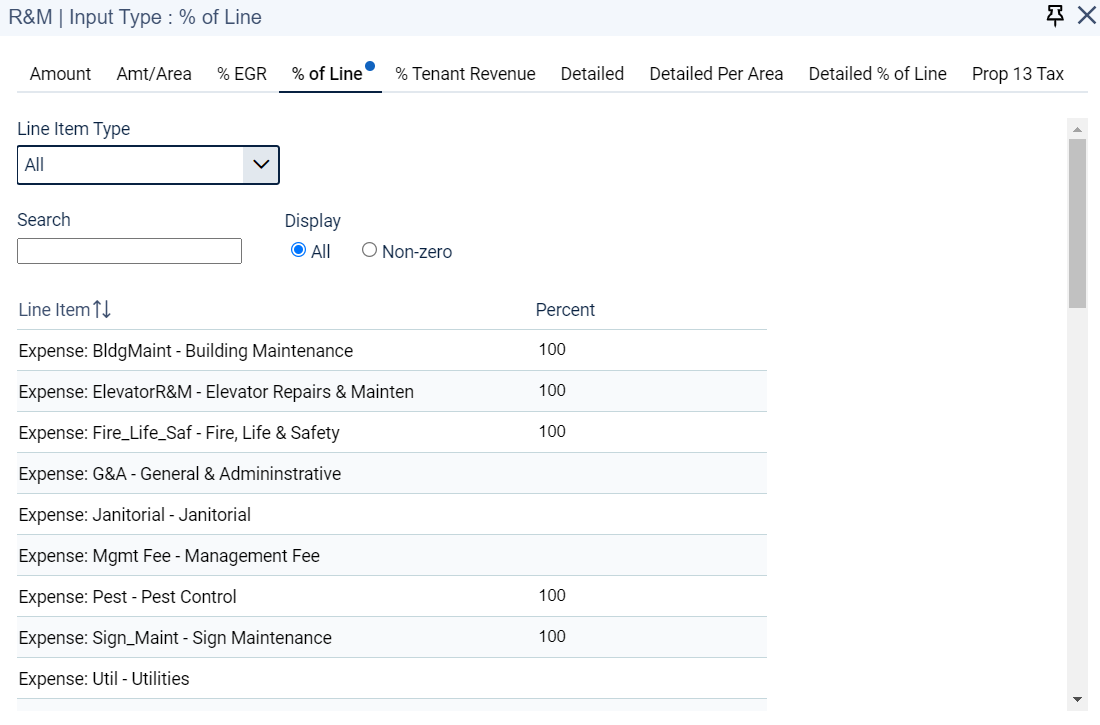Edit Elevator Repairs percent value 100

coord(552,390)
